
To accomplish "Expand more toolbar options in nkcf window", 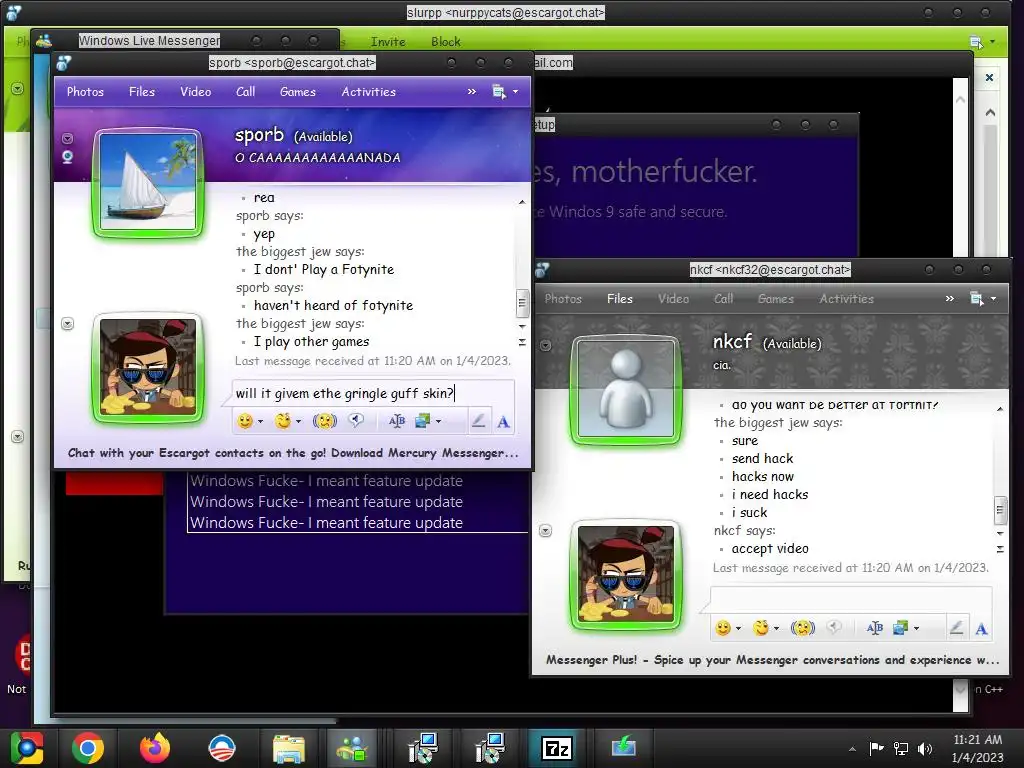I will click(x=950, y=299).
